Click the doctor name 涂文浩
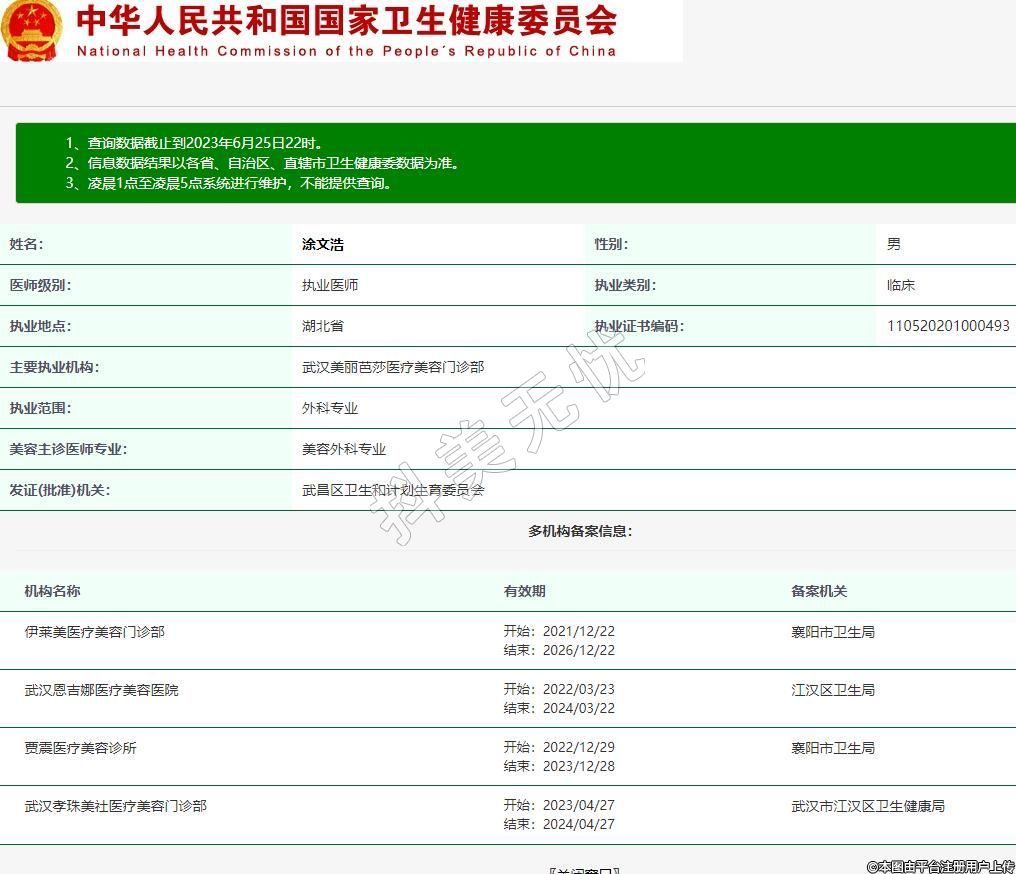This screenshot has width=1016, height=874. click(x=323, y=244)
